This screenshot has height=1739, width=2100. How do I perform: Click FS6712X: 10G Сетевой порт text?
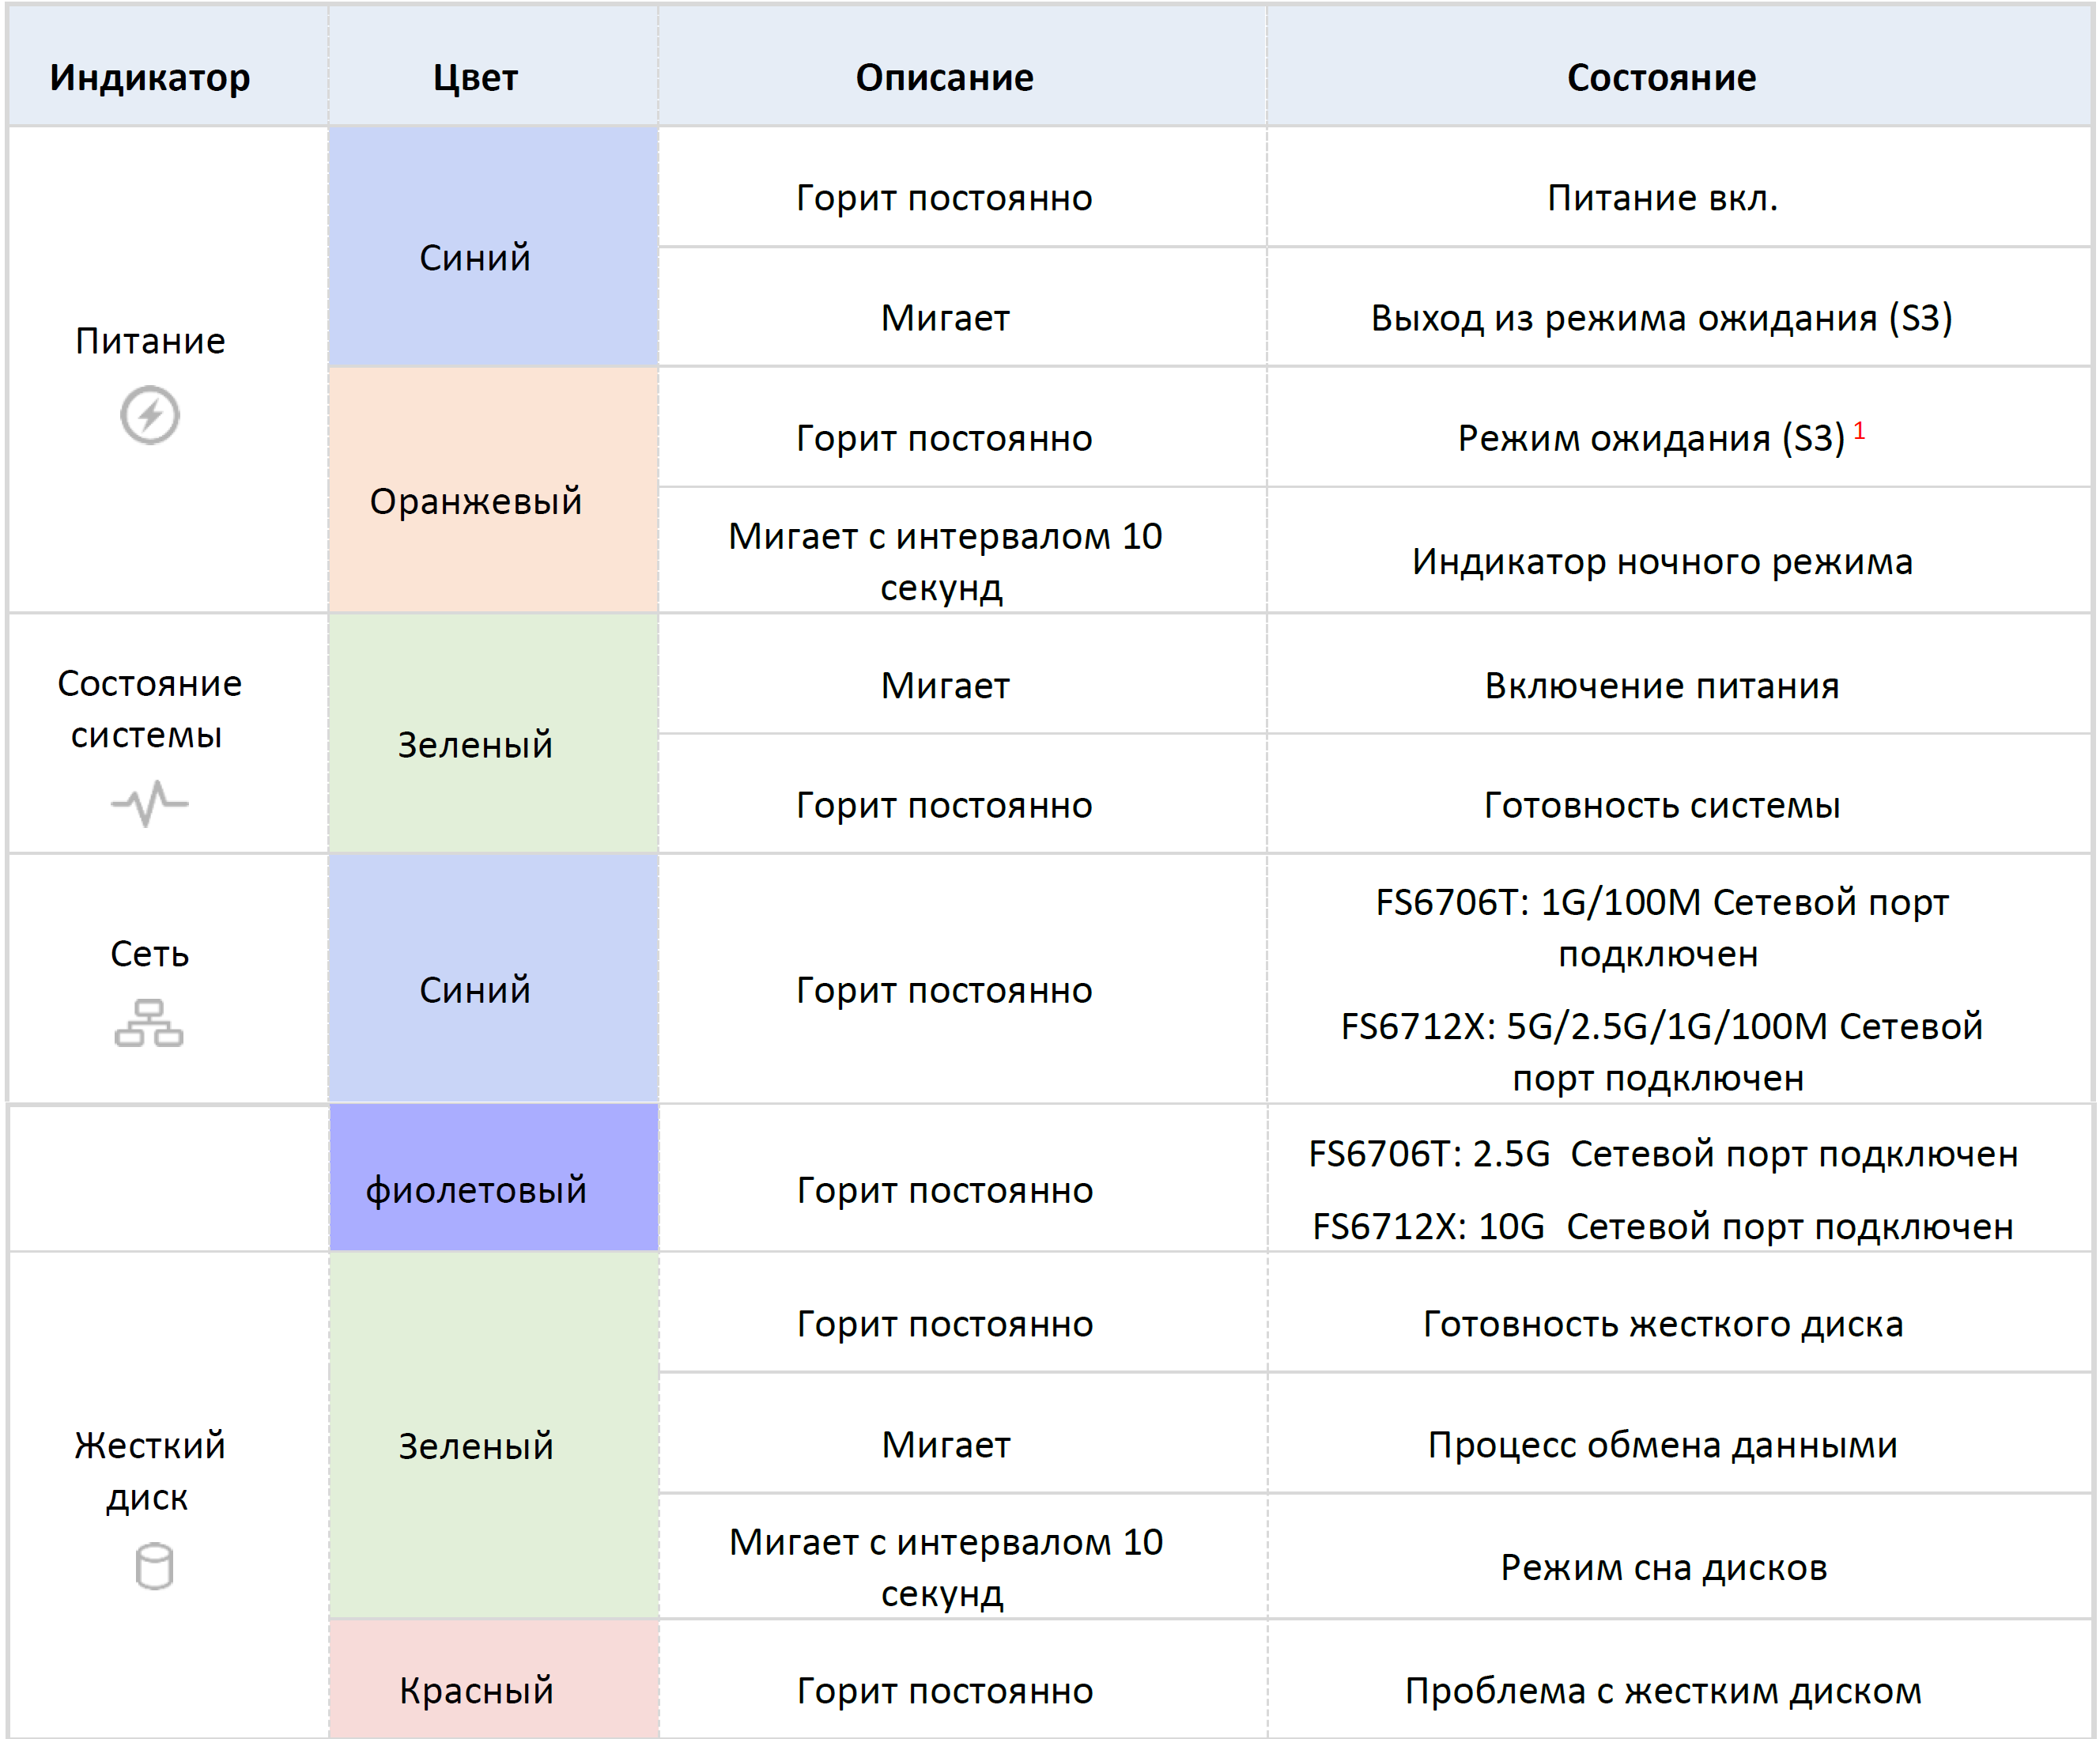1663,1226
